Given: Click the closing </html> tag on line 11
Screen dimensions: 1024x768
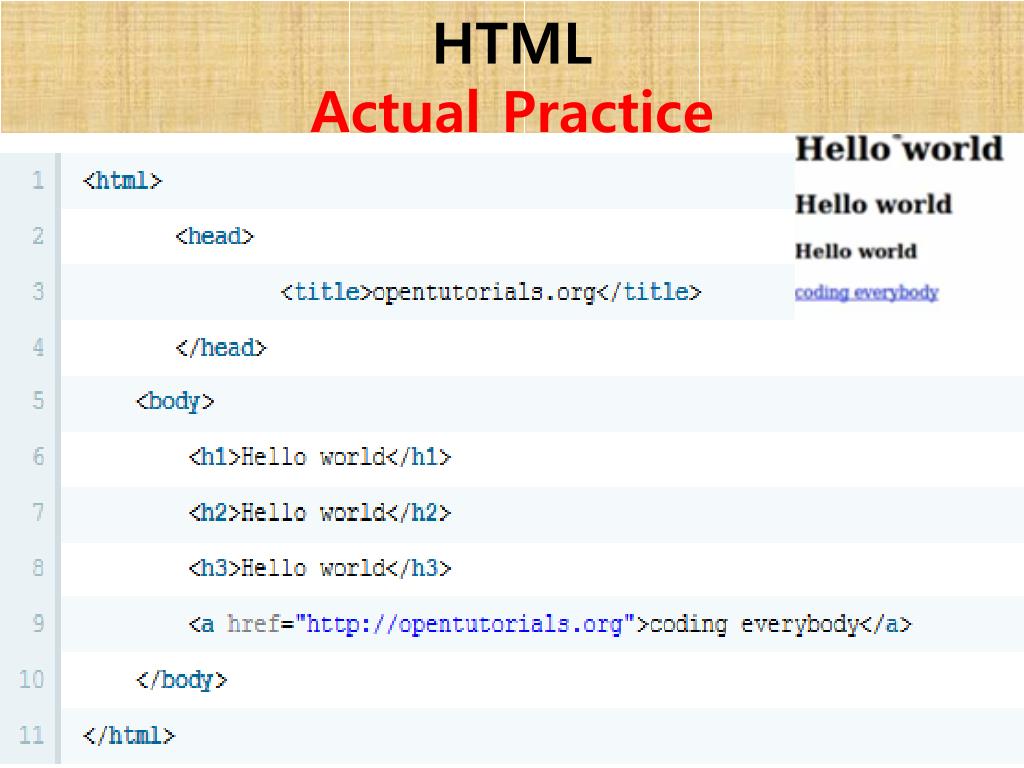Looking at the screenshot, I should coord(129,735).
